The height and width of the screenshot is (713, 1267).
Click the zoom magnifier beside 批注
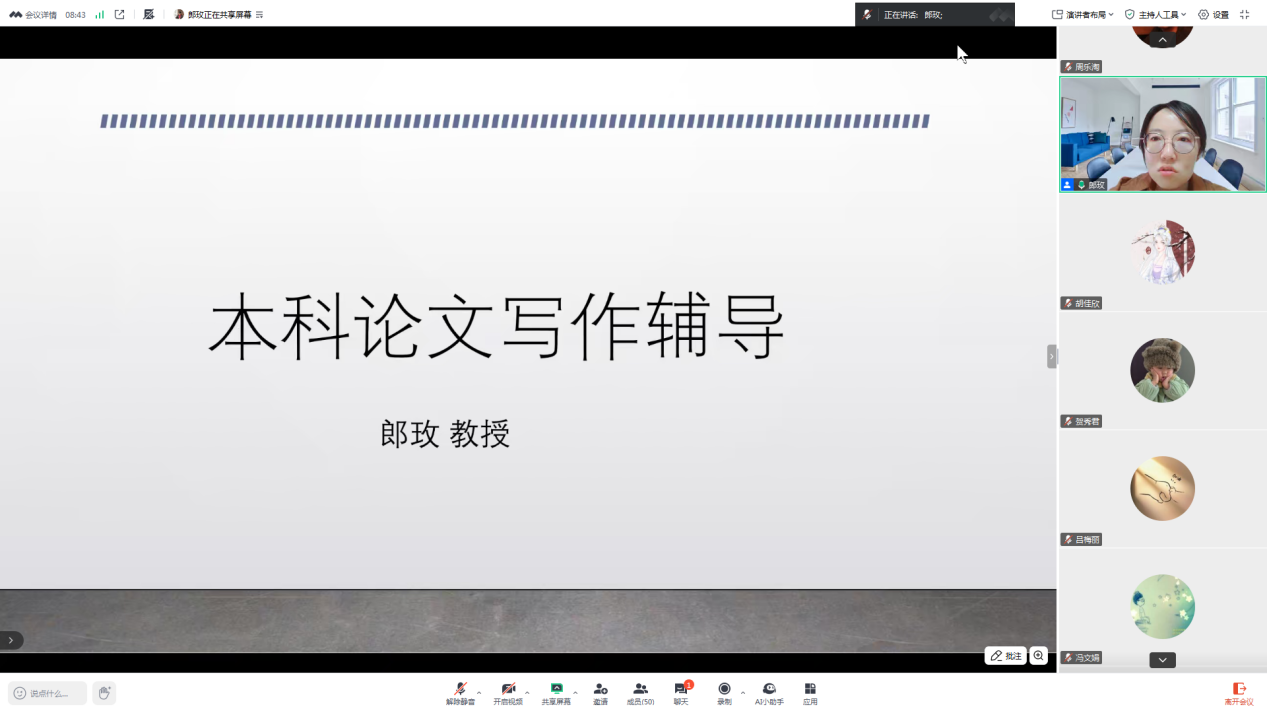1039,656
